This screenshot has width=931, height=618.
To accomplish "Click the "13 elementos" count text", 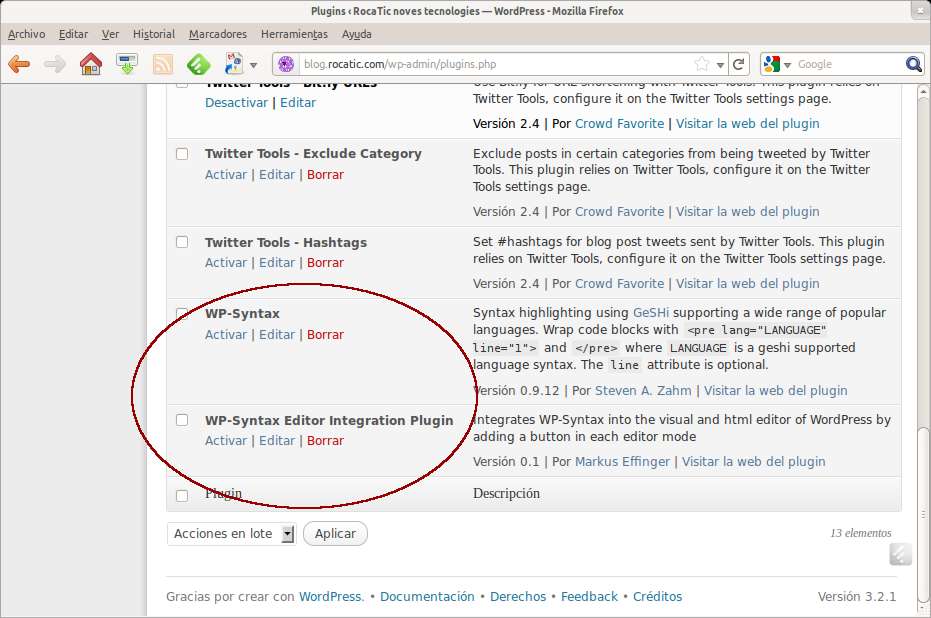I will pos(860,533).
